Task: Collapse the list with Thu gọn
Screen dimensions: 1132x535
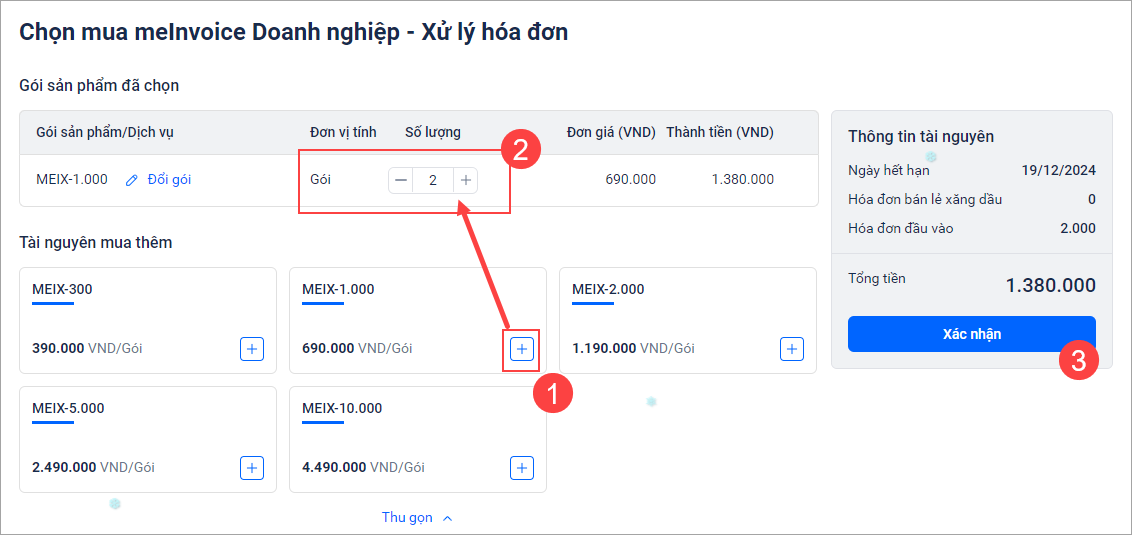Action: coord(417,518)
